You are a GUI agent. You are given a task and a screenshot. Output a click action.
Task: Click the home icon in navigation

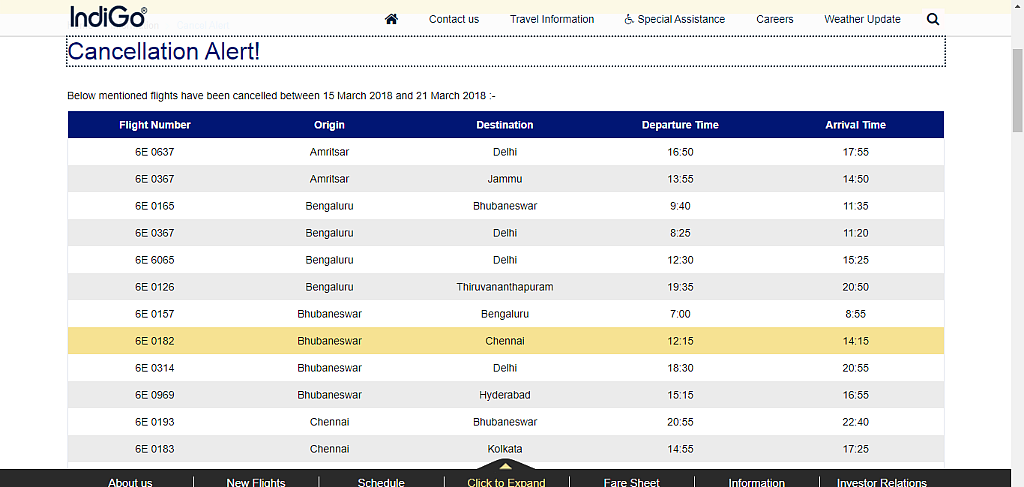click(x=391, y=19)
